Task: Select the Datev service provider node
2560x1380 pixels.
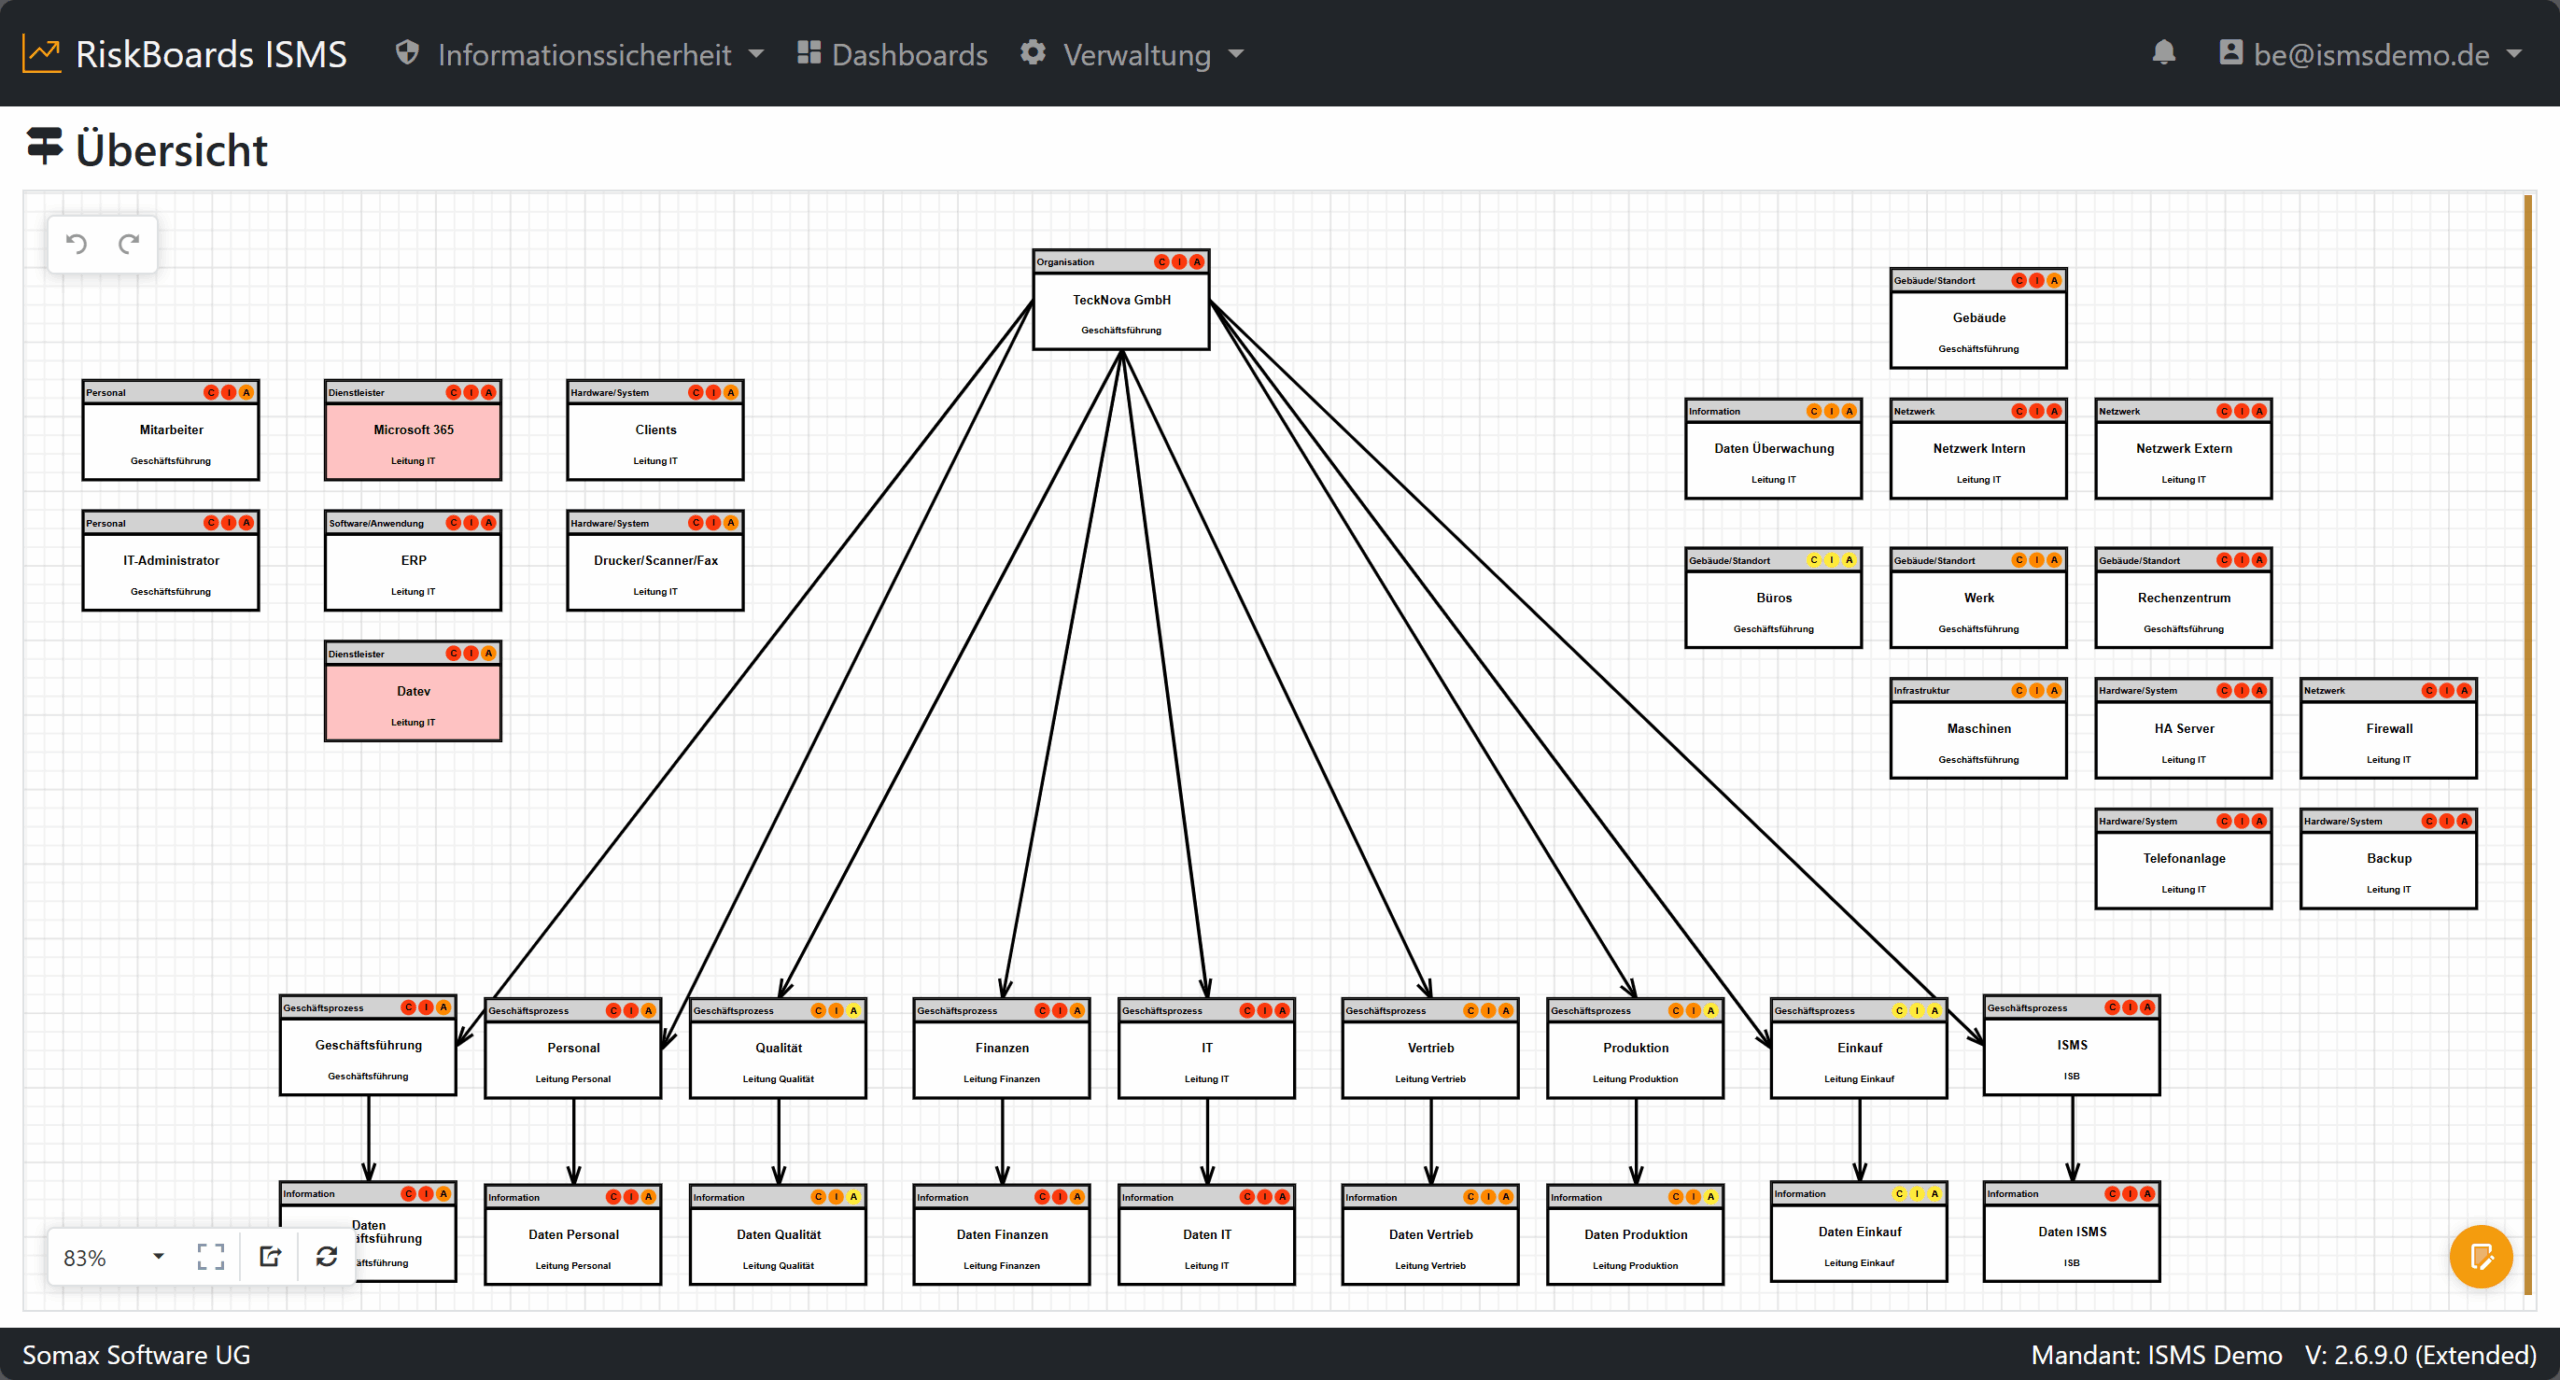Action: 413,691
